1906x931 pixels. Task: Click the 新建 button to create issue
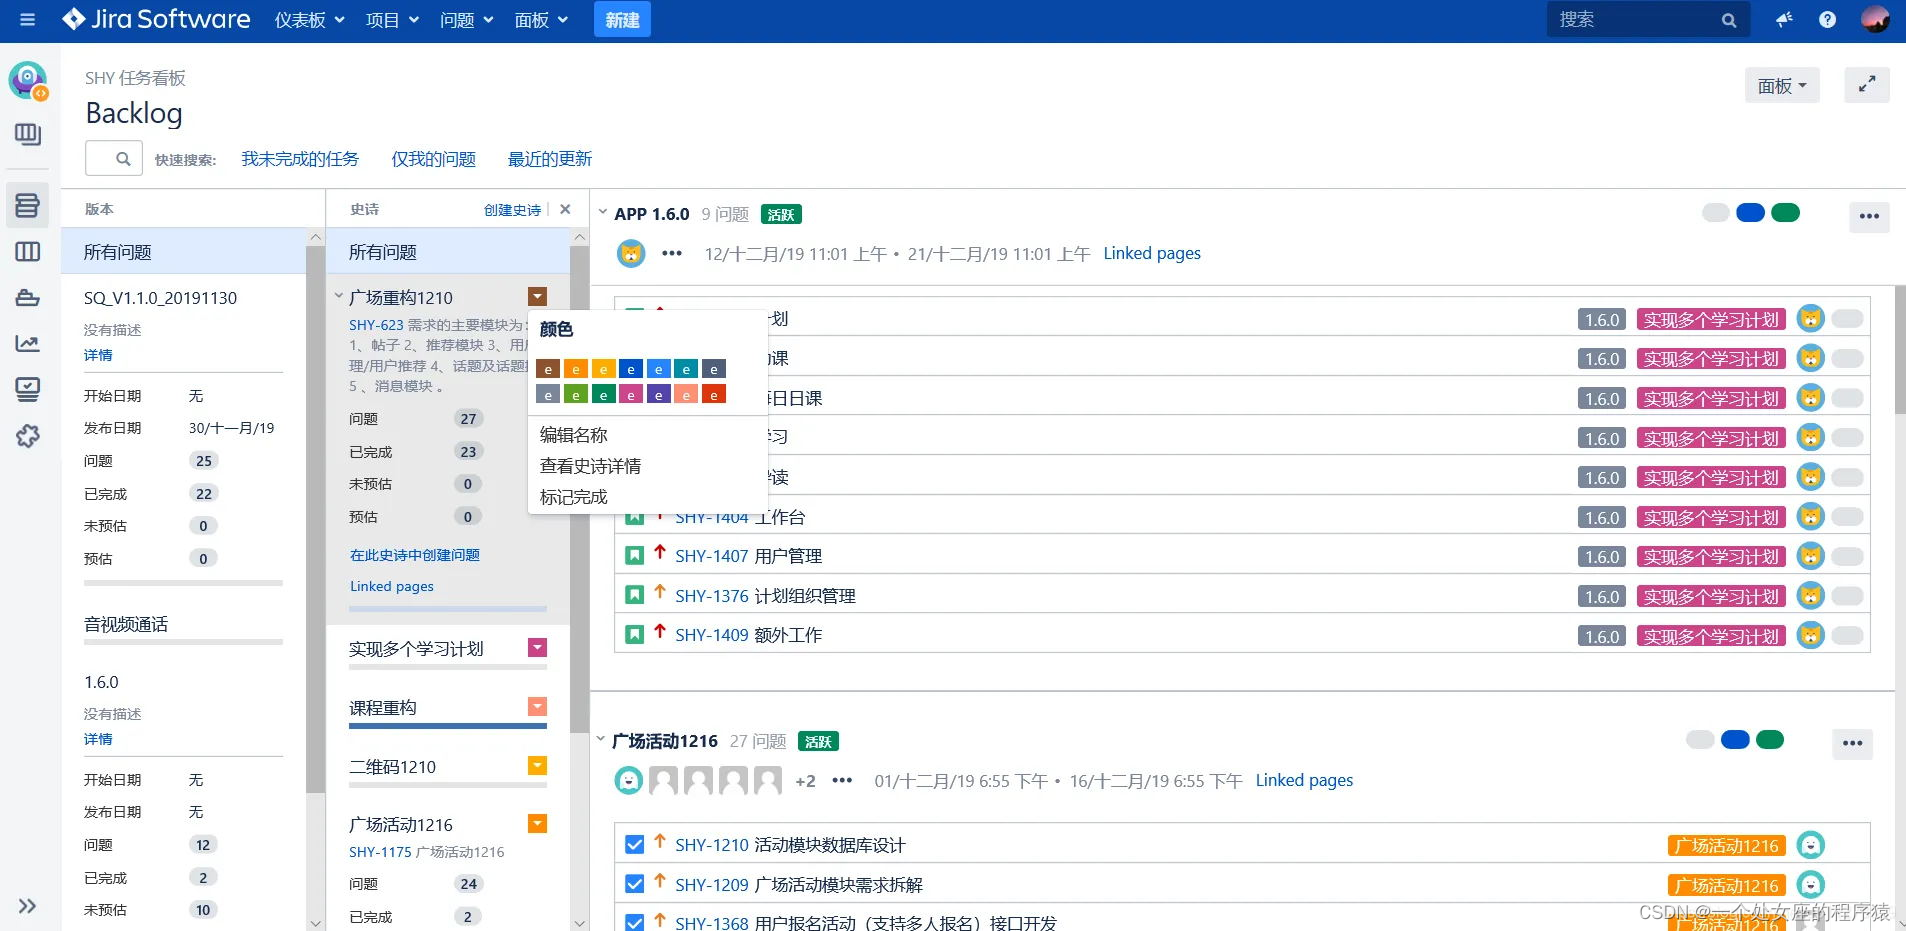click(x=621, y=19)
